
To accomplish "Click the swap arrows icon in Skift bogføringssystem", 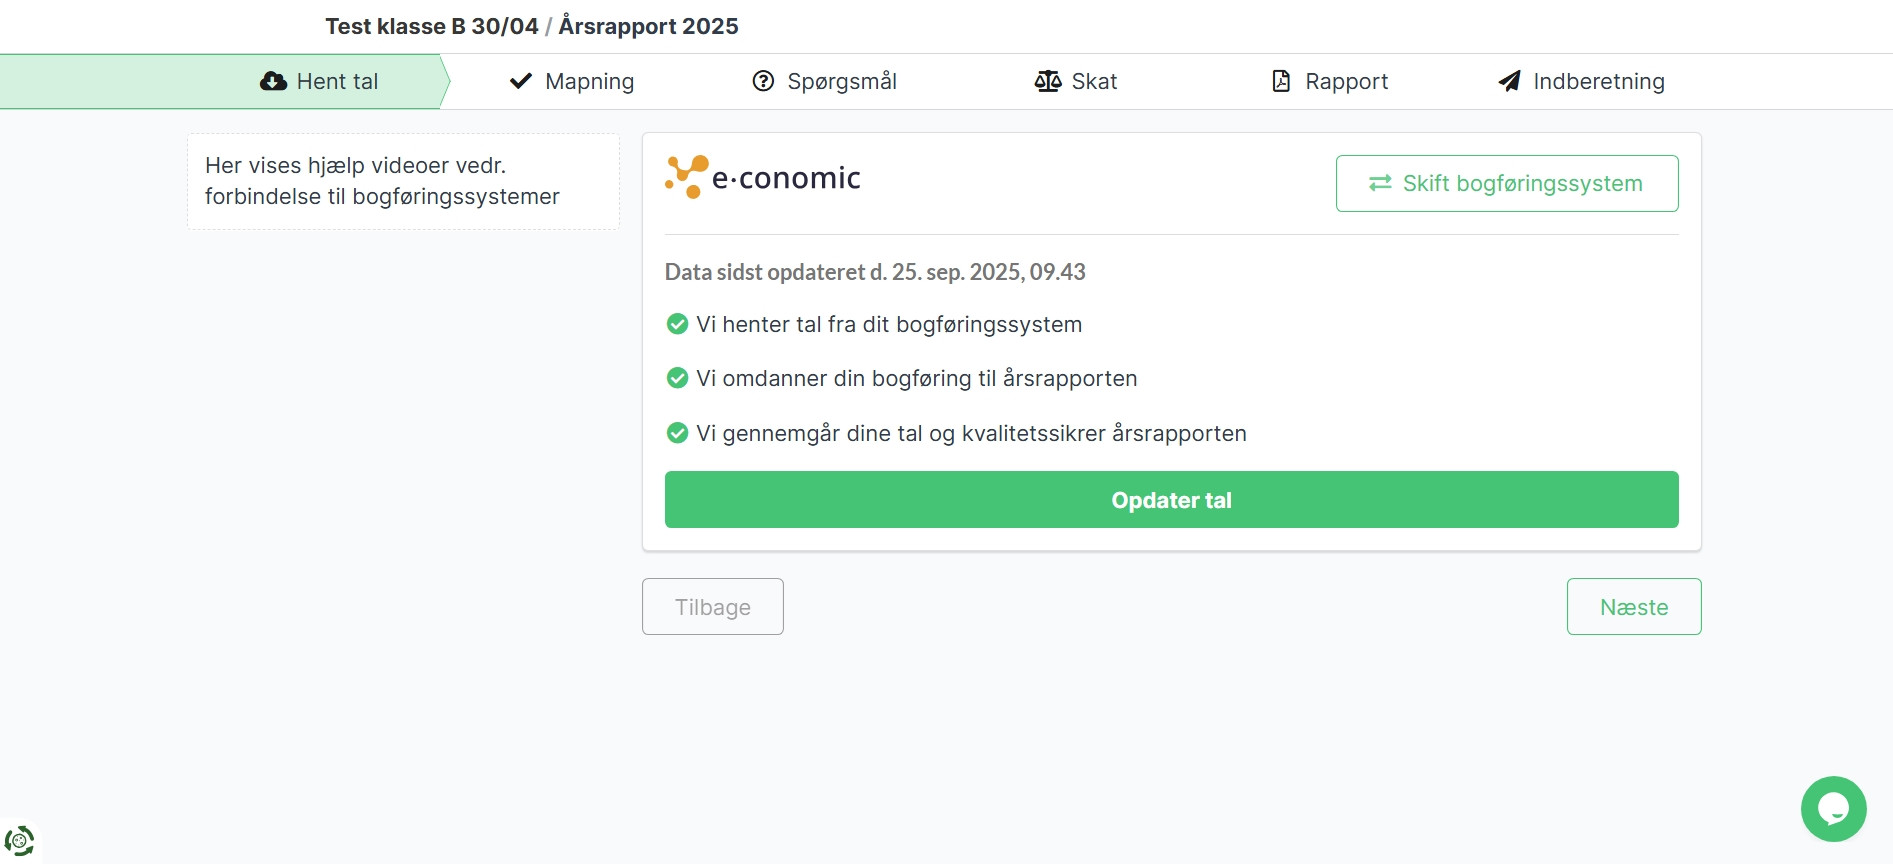I will (x=1379, y=183).
